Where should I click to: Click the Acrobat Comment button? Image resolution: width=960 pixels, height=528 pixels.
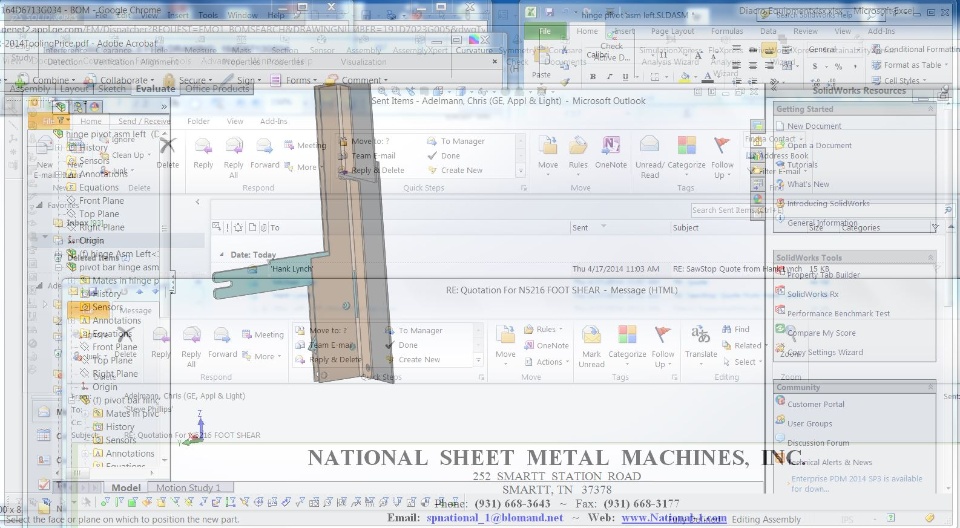(x=356, y=80)
